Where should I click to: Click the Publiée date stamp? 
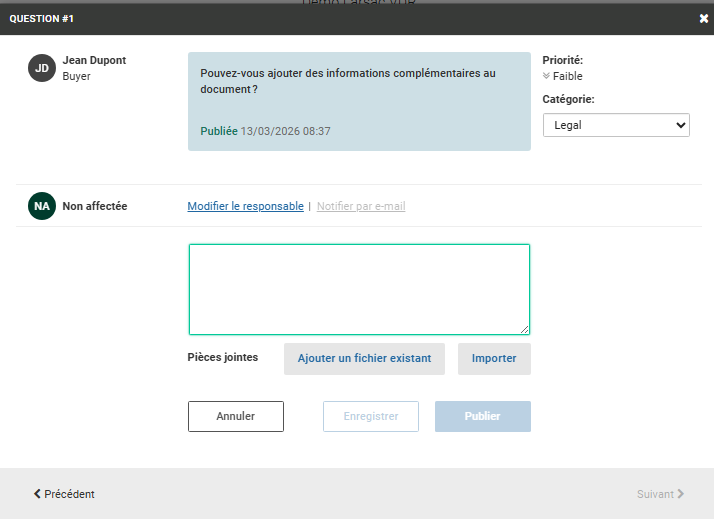266,131
